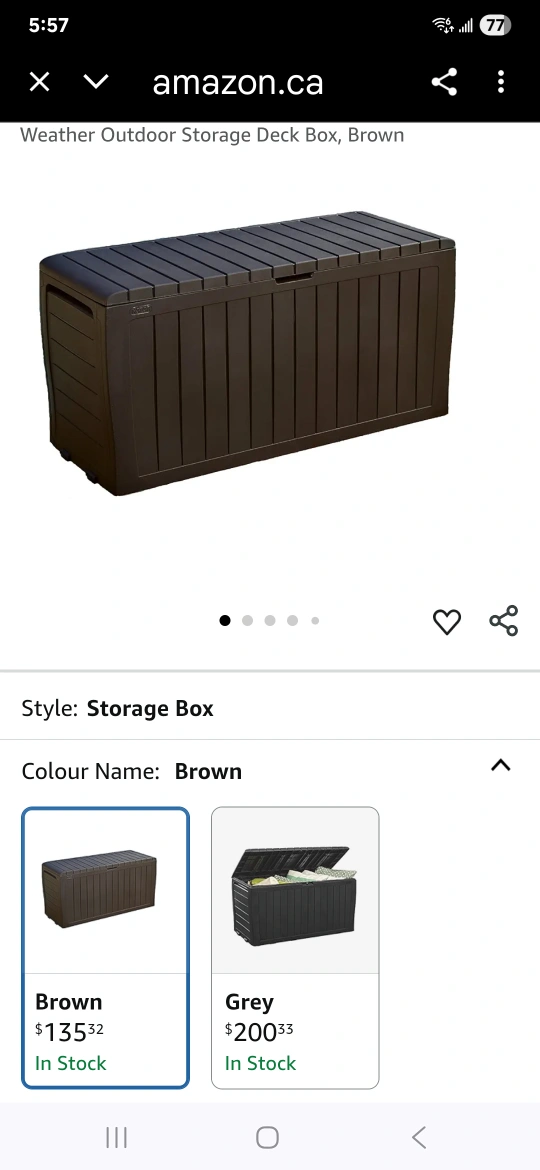The width and height of the screenshot is (540, 1170).
Task: Collapse the Colour Name section
Action: point(500,765)
